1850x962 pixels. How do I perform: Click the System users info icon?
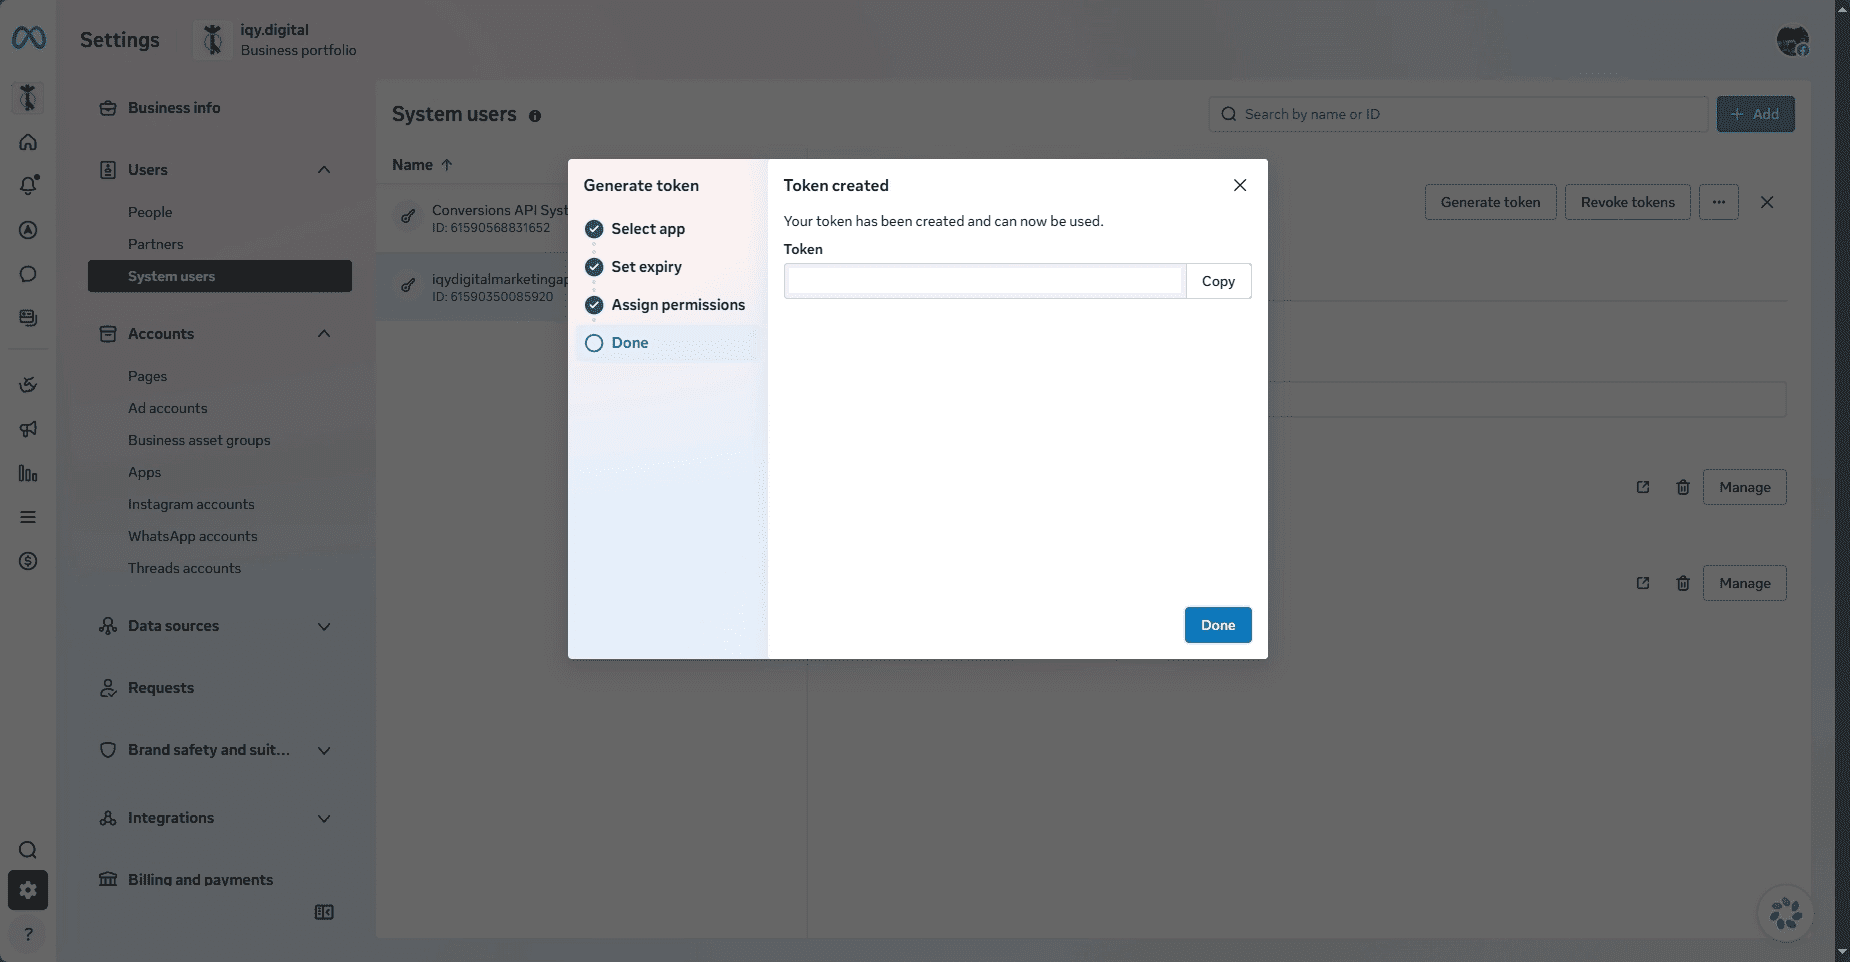(x=535, y=116)
